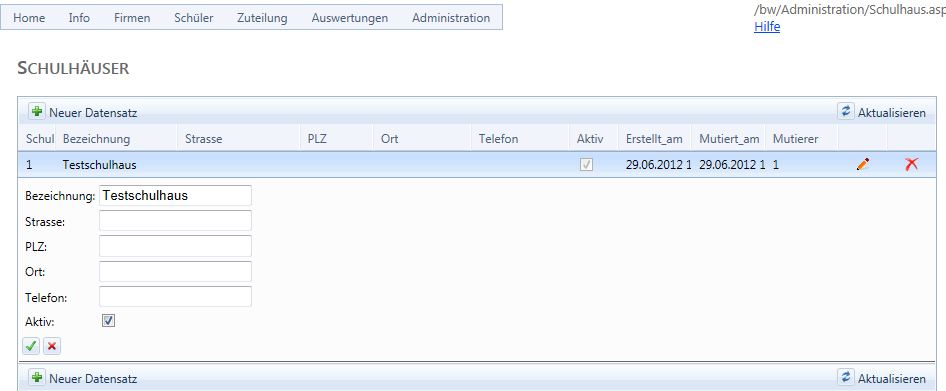The width and height of the screenshot is (946, 391).
Task: Open the Administration menu
Action: [451, 17]
